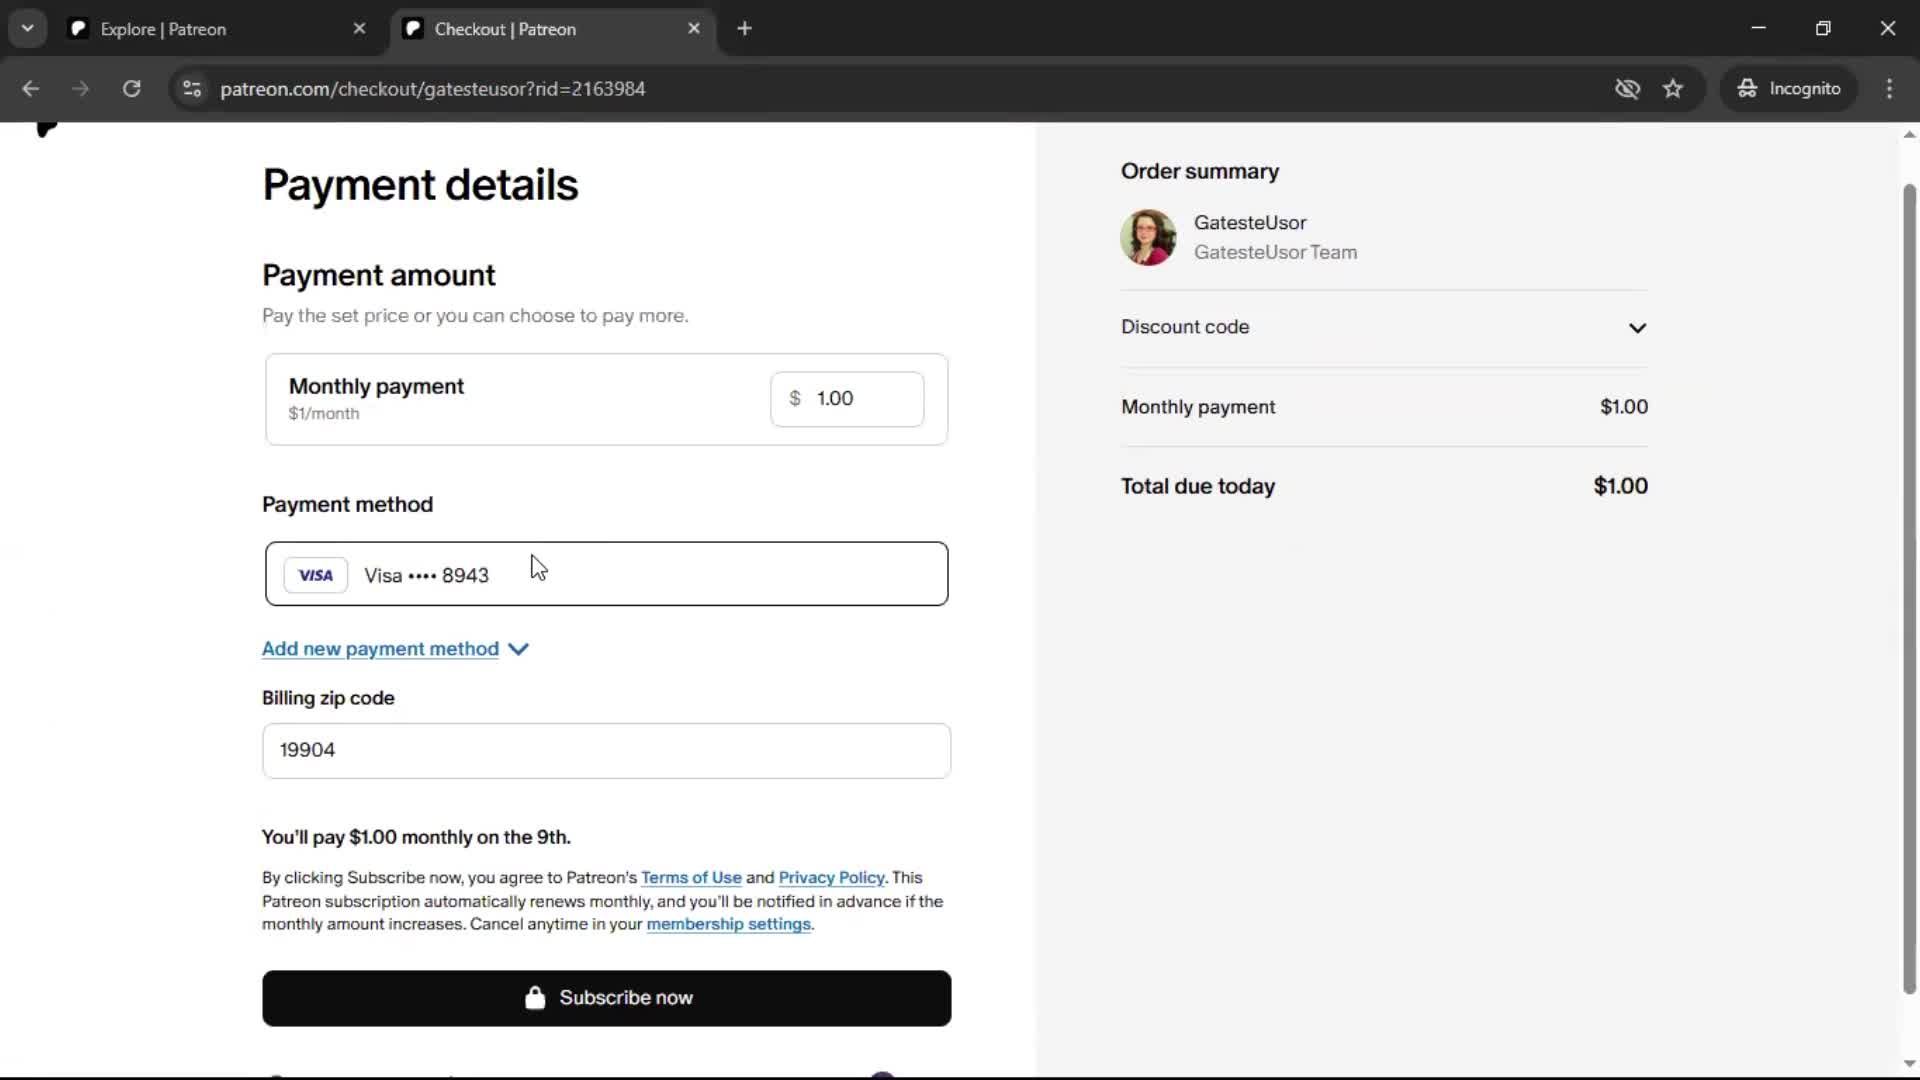1920x1080 pixels.
Task: Click the Subscribe now button
Action: pos(606,998)
